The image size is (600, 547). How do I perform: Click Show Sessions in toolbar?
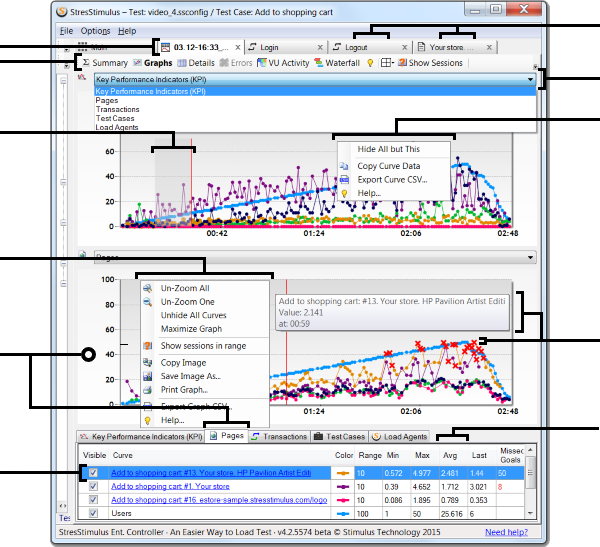pyautogui.click(x=430, y=63)
